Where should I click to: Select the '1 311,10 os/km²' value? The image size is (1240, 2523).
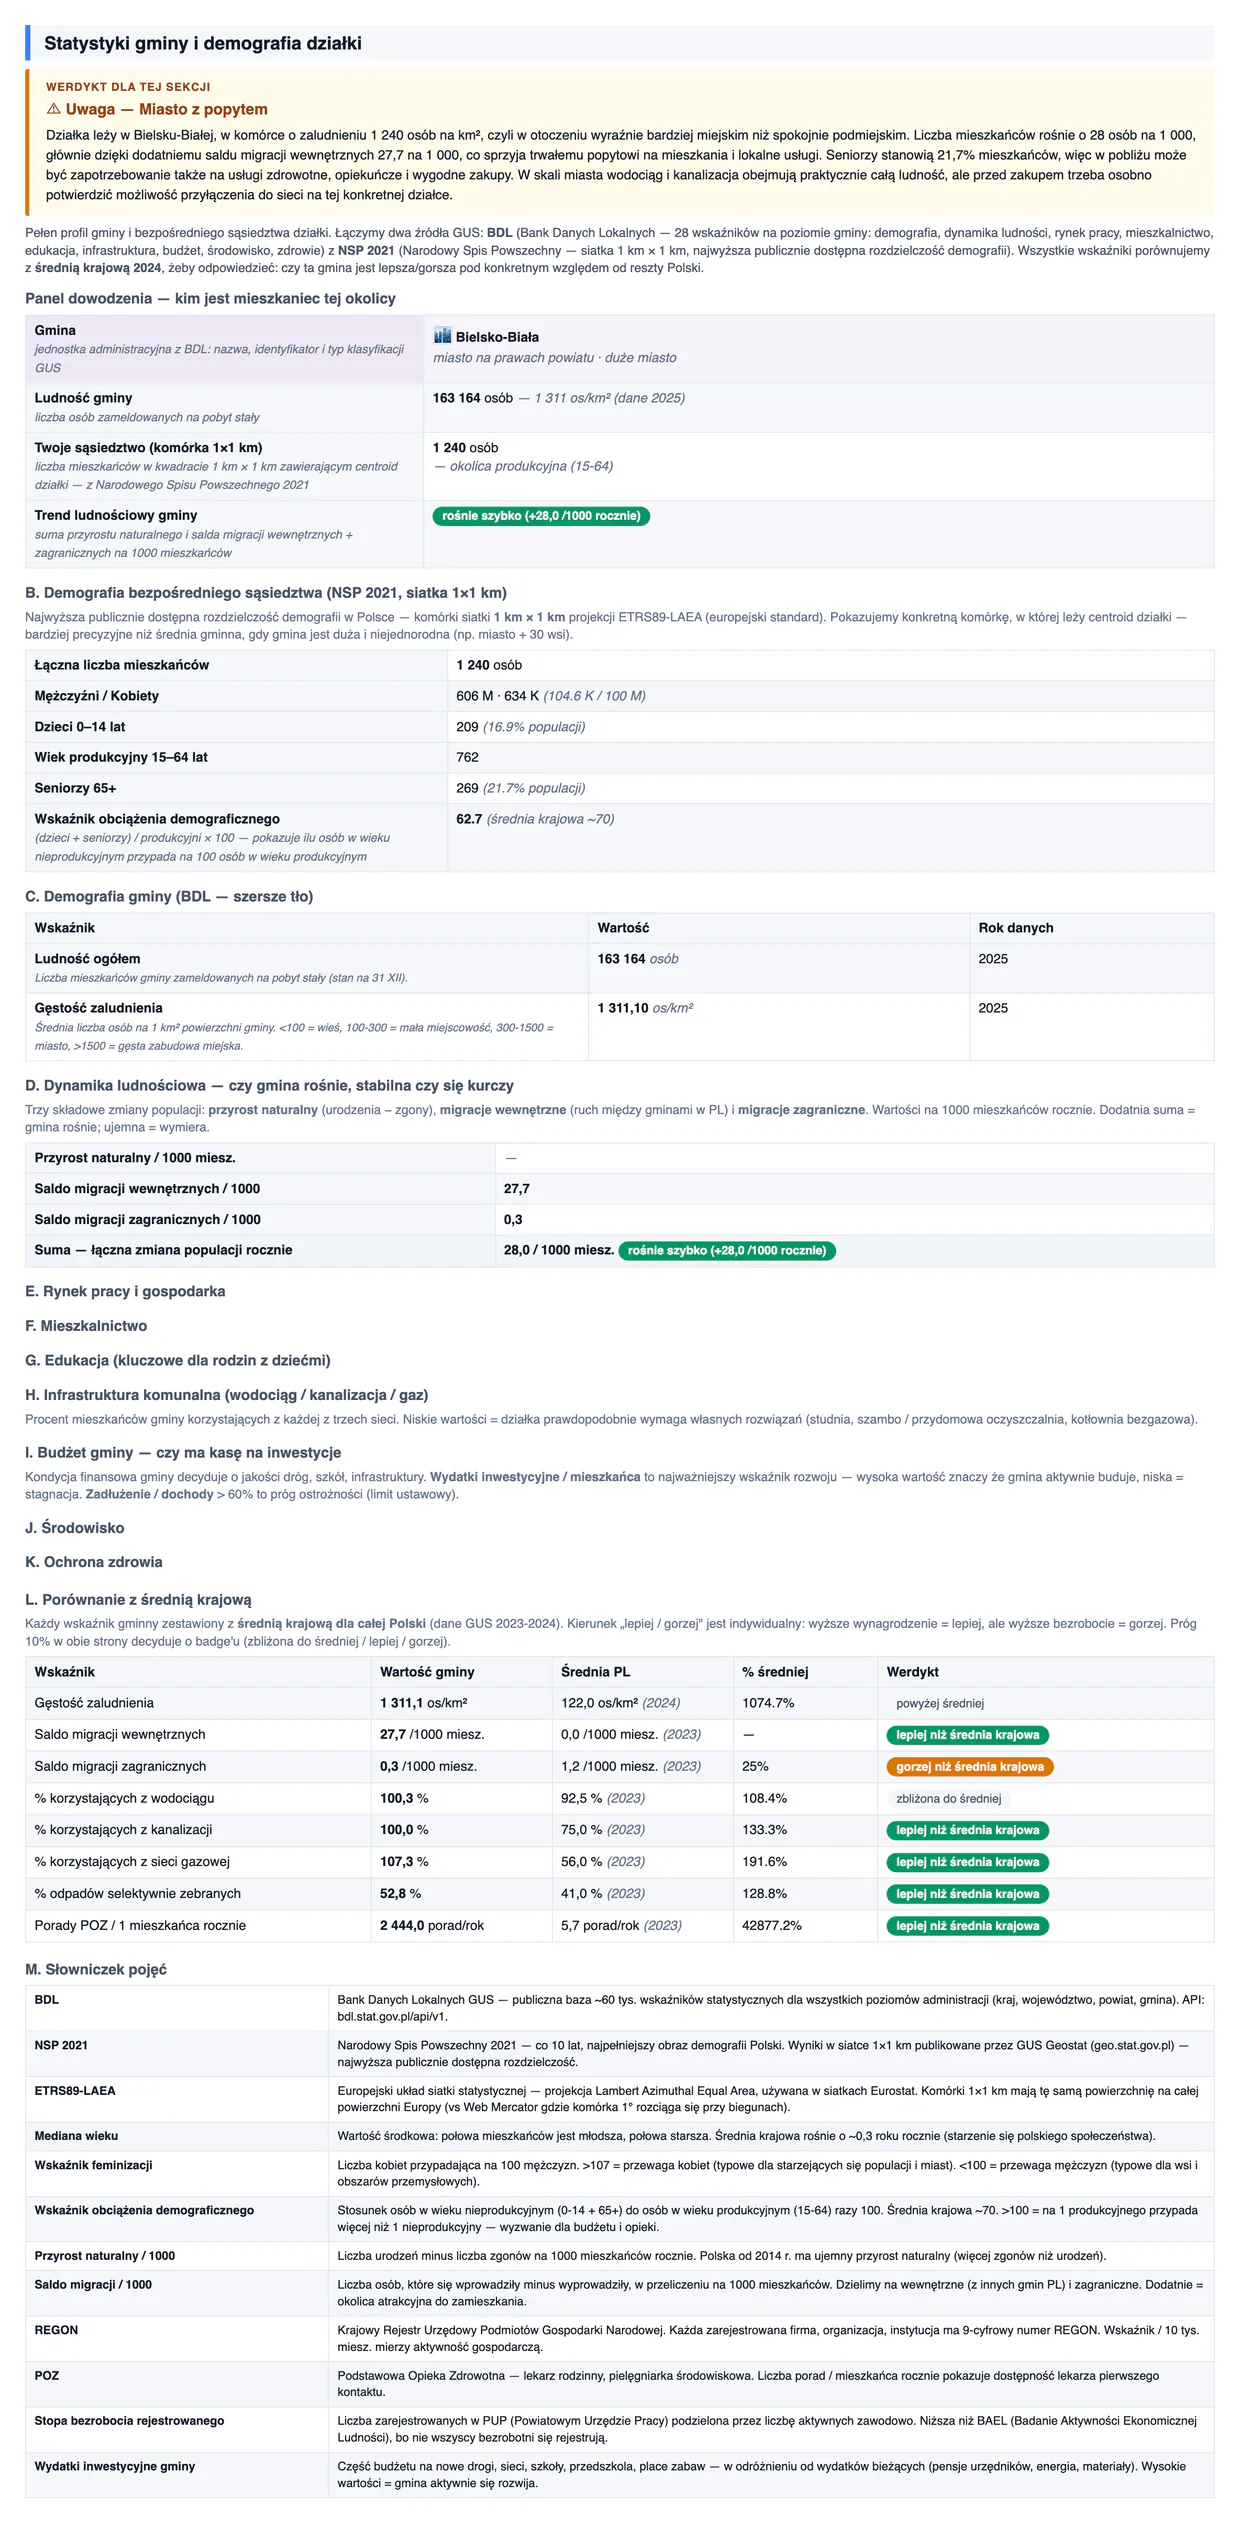(645, 1008)
